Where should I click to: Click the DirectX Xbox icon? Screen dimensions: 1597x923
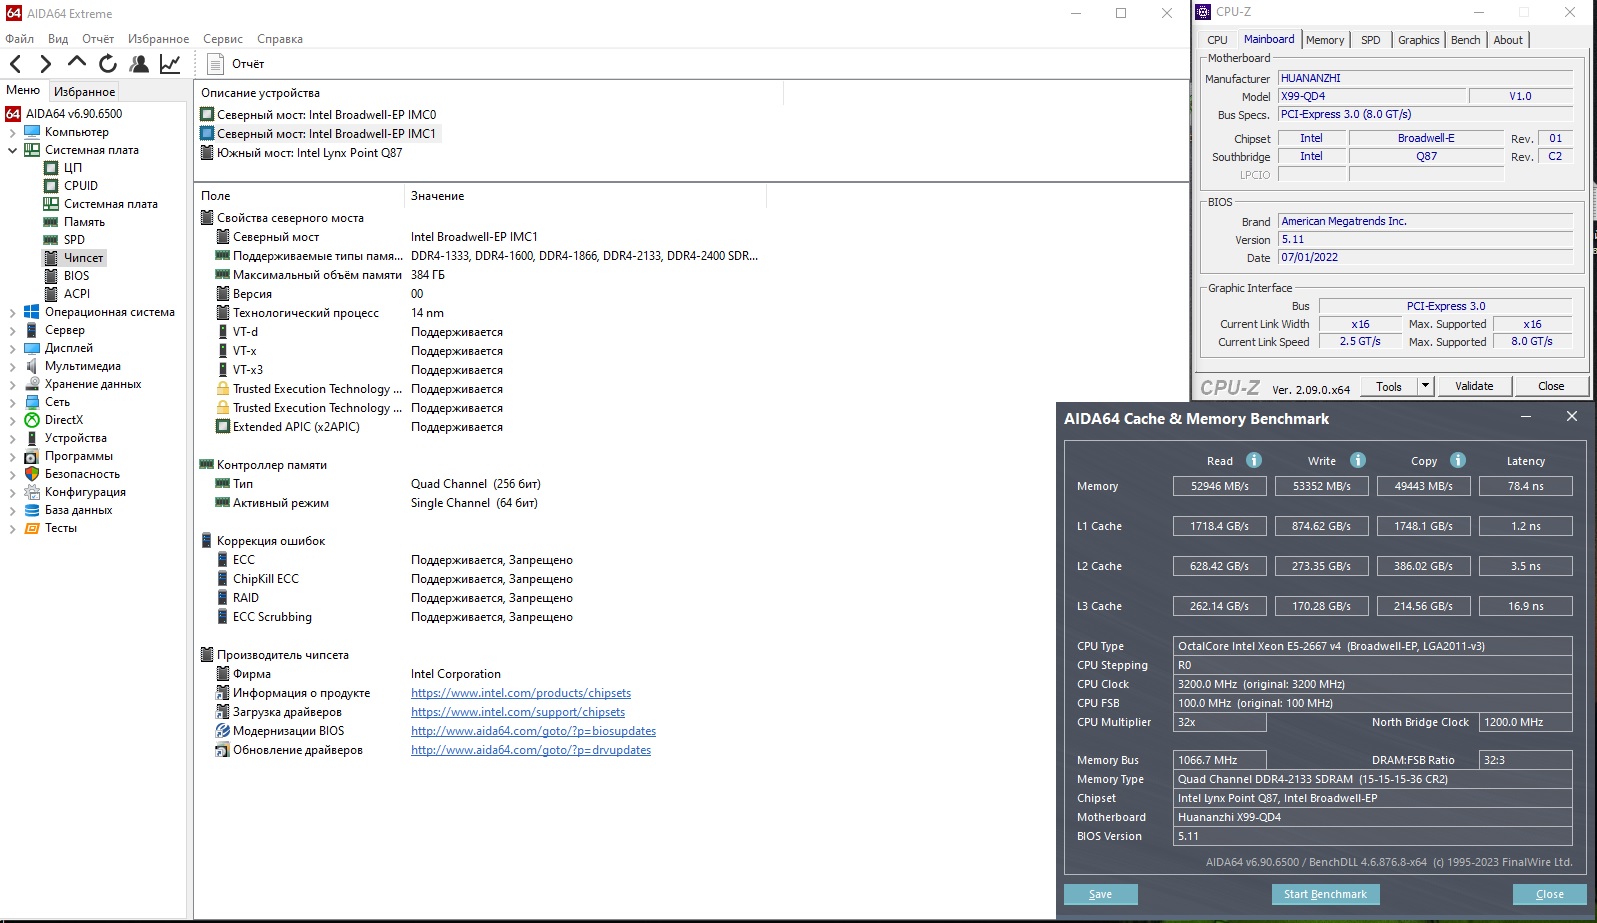pos(32,420)
